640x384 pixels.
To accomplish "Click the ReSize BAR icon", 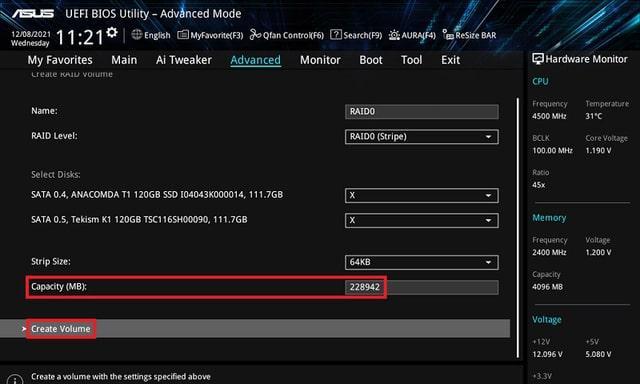I will 448,35.
